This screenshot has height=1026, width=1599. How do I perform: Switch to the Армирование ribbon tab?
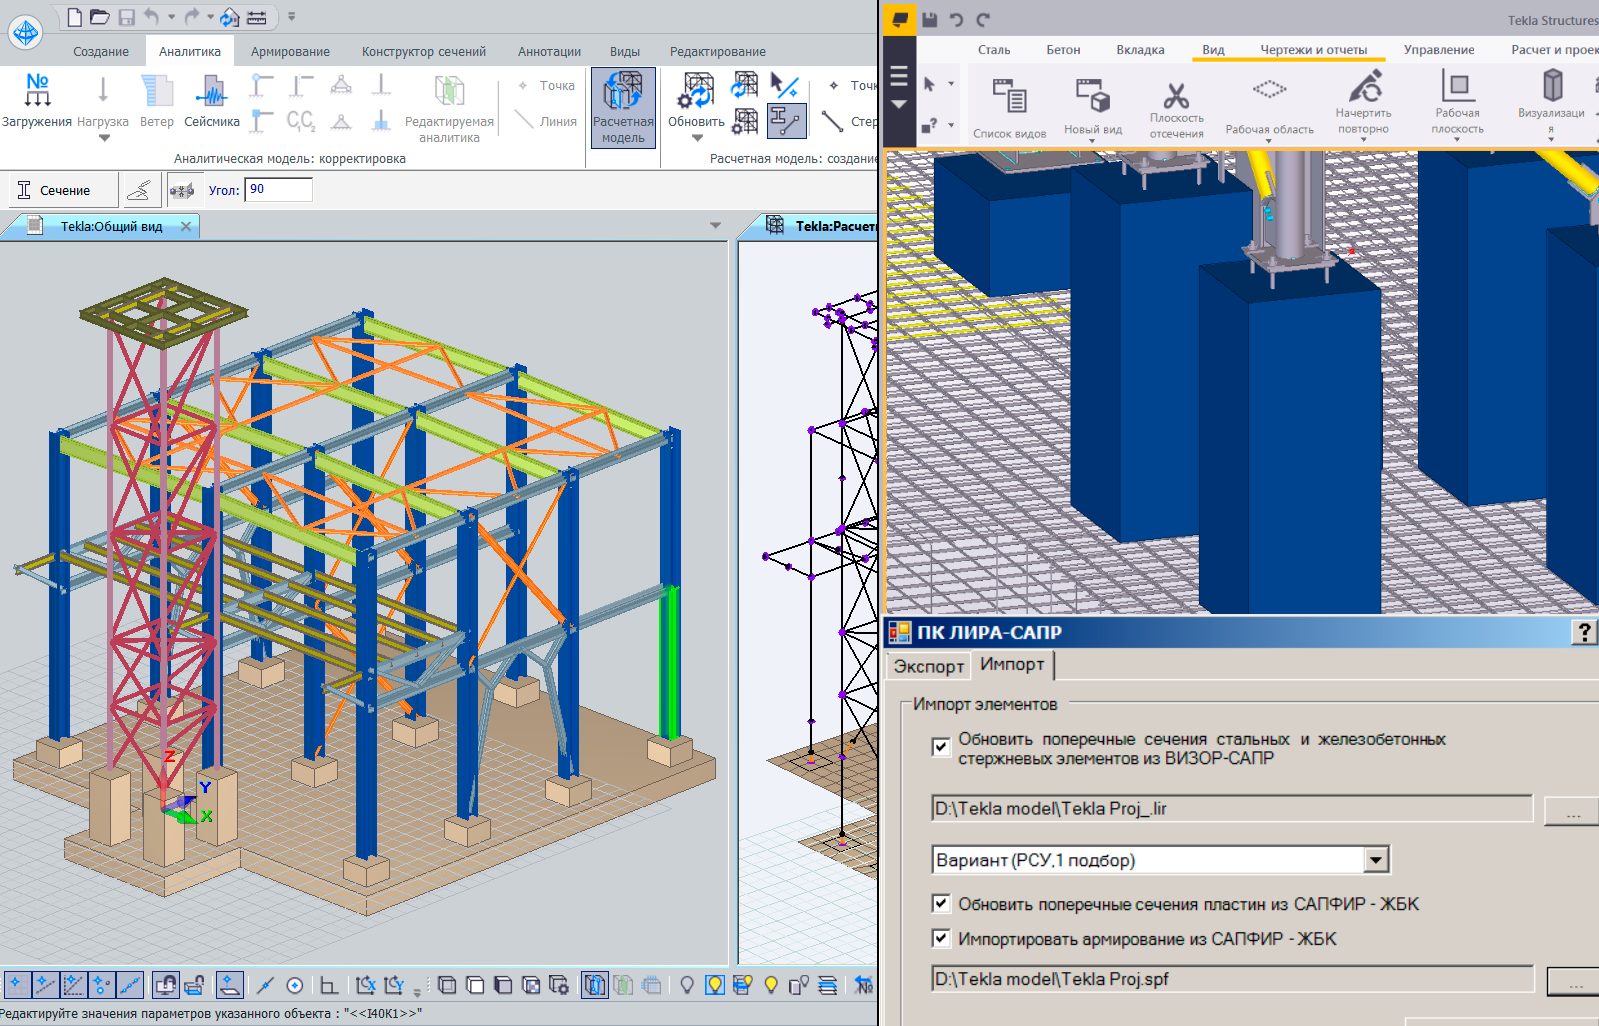tap(290, 51)
